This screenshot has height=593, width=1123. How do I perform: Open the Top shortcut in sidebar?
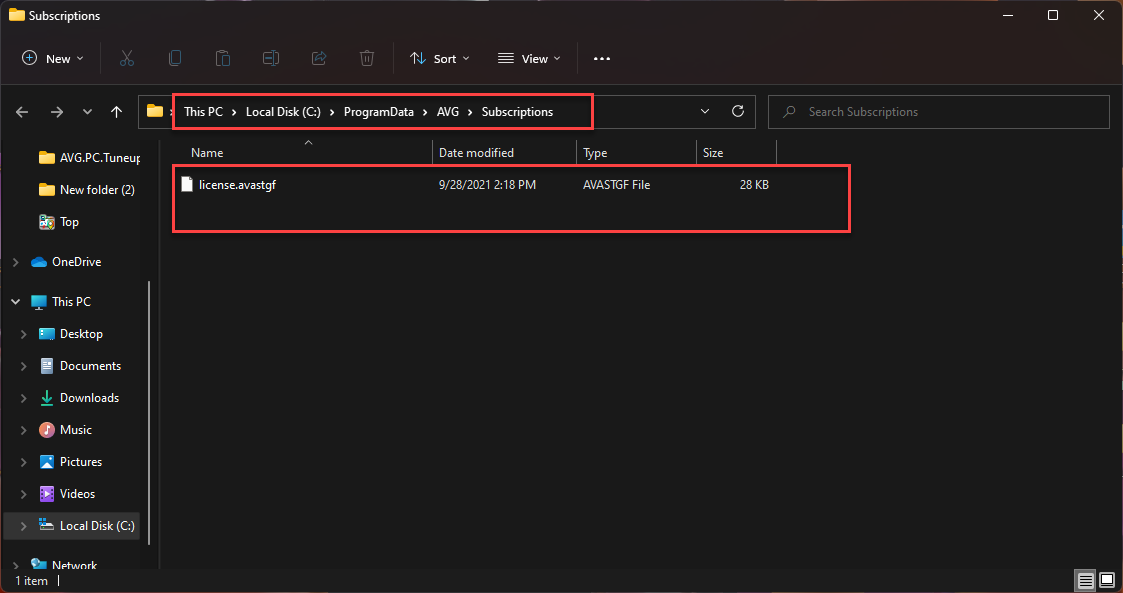pos(59,222)
